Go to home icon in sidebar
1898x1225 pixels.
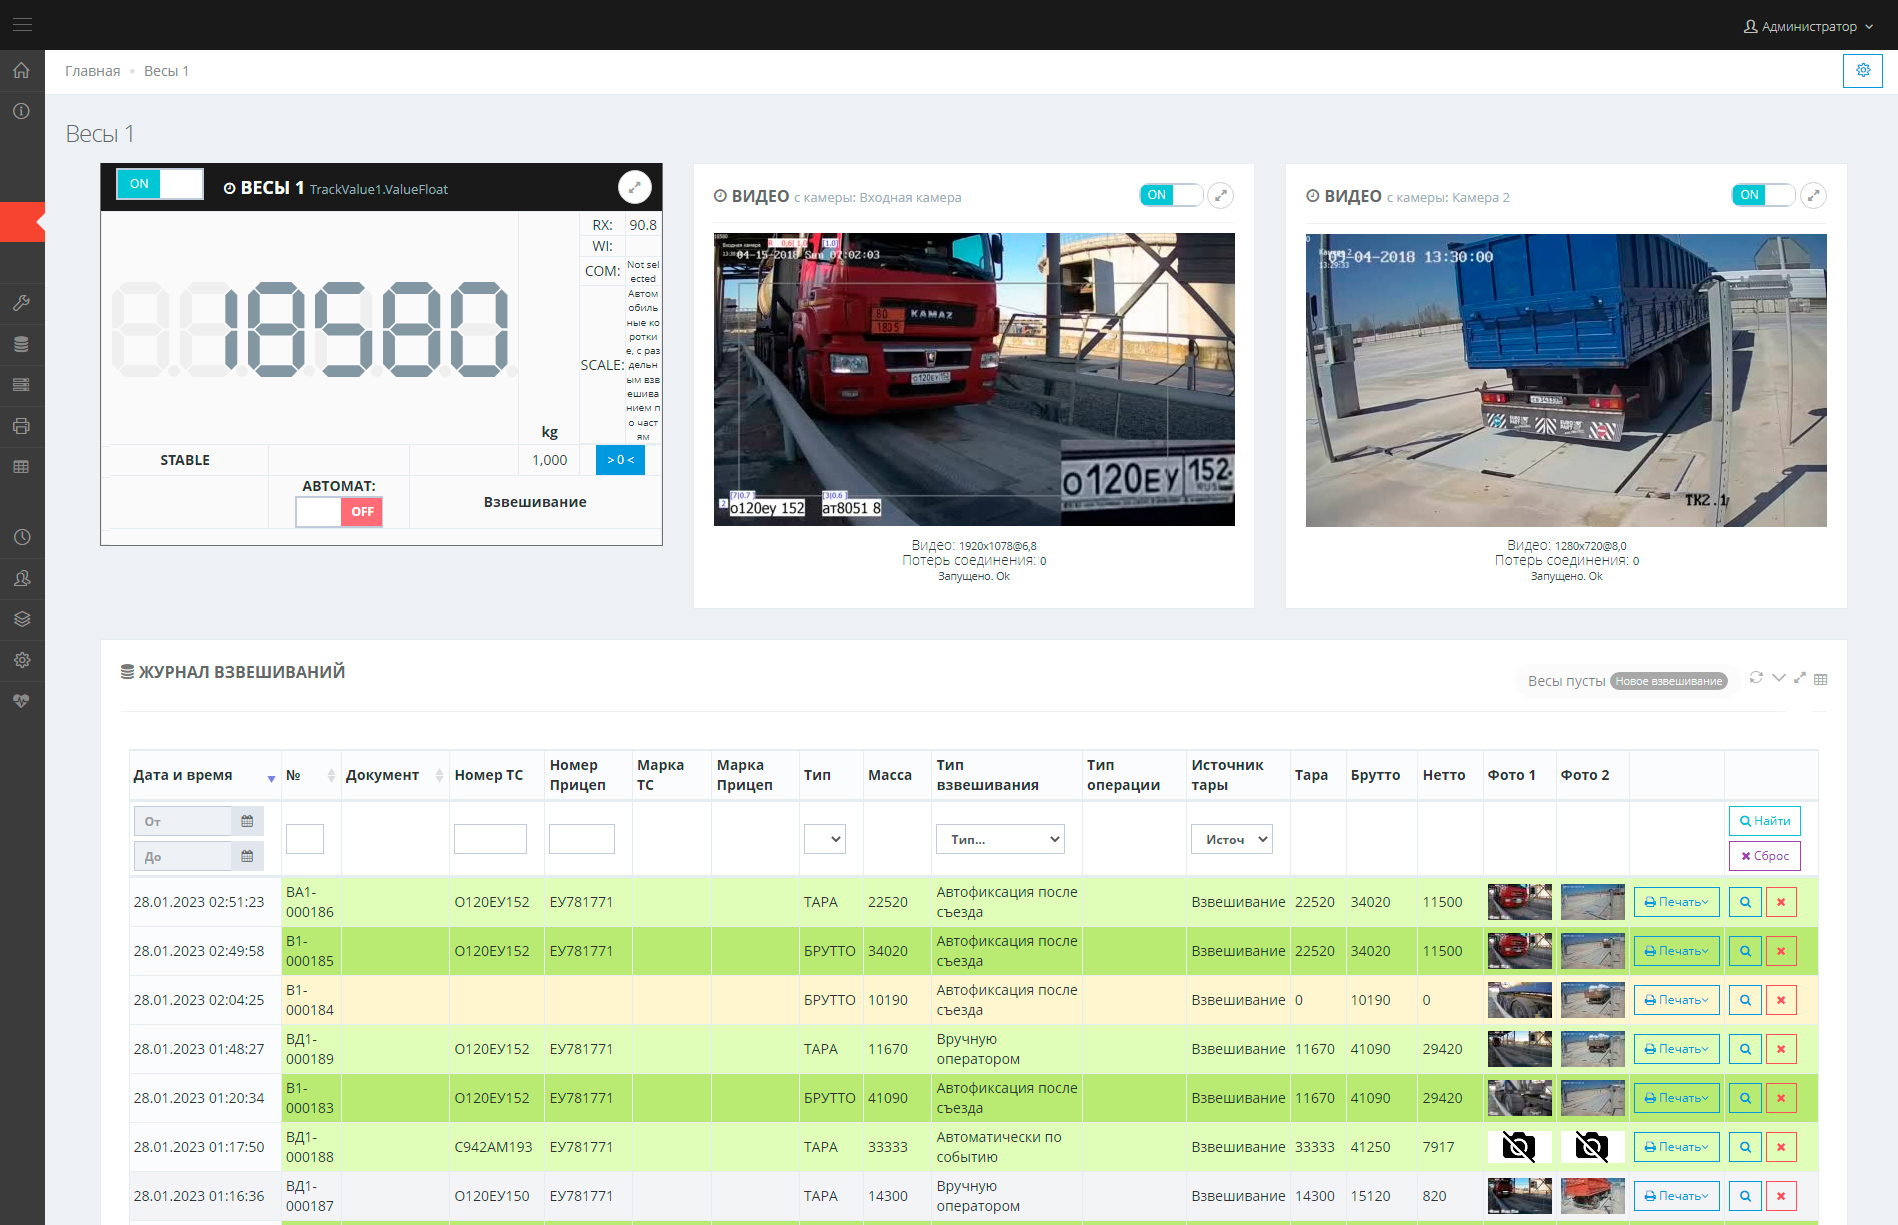[22, 70]
